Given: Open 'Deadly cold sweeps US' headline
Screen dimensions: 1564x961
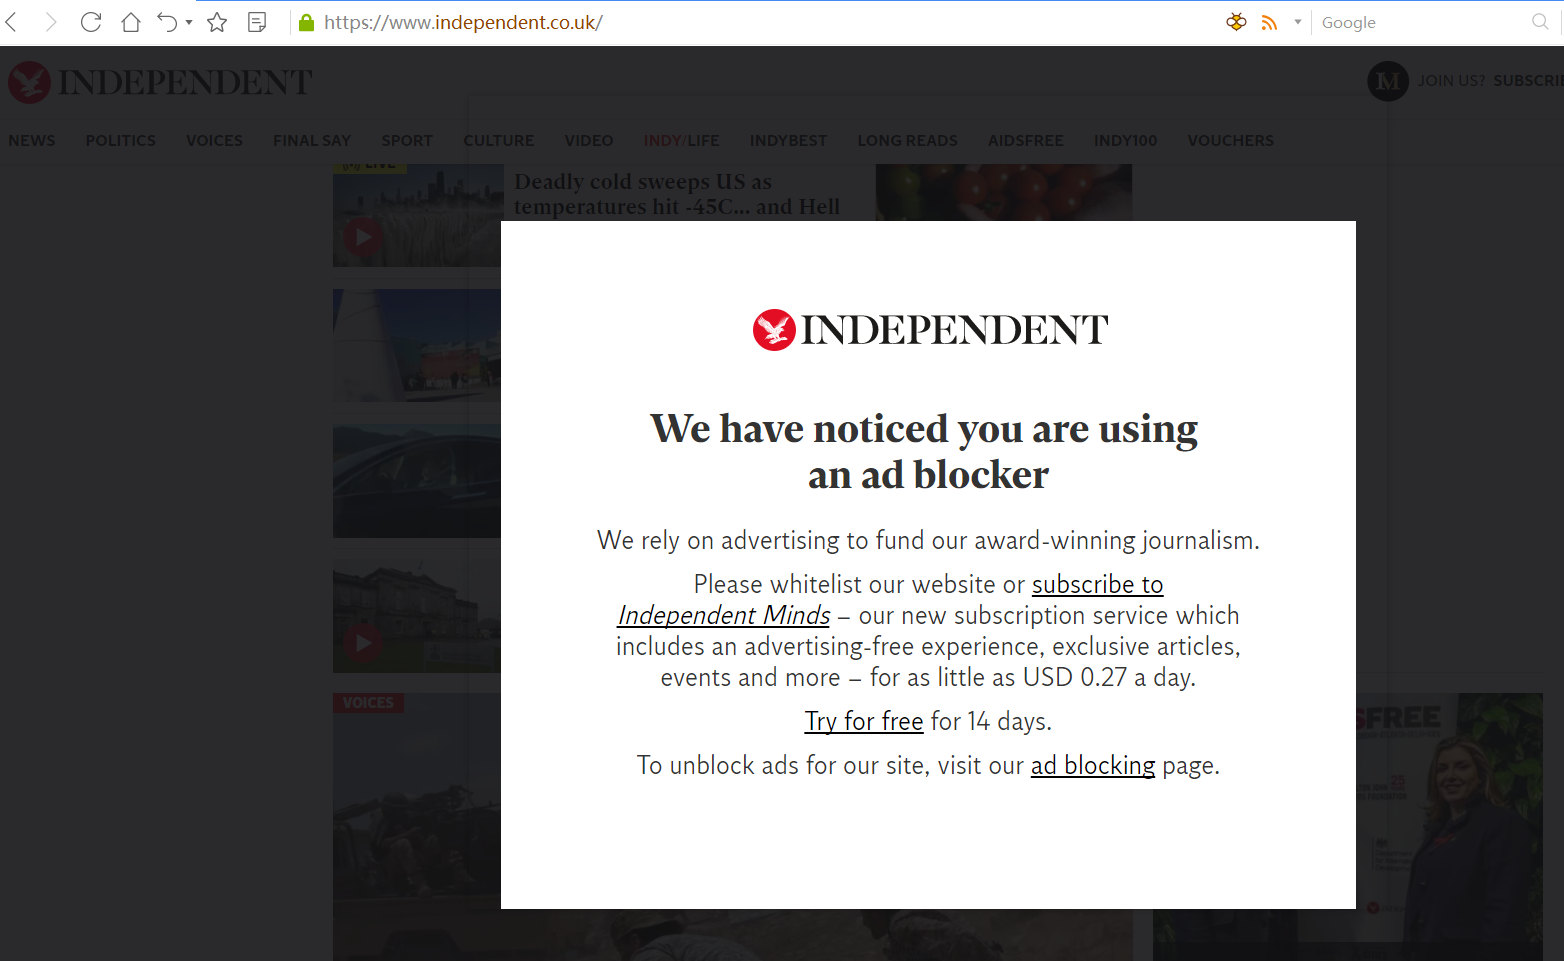Looking at the screenshot, I should pyautogui.click(x=677, y=194).
